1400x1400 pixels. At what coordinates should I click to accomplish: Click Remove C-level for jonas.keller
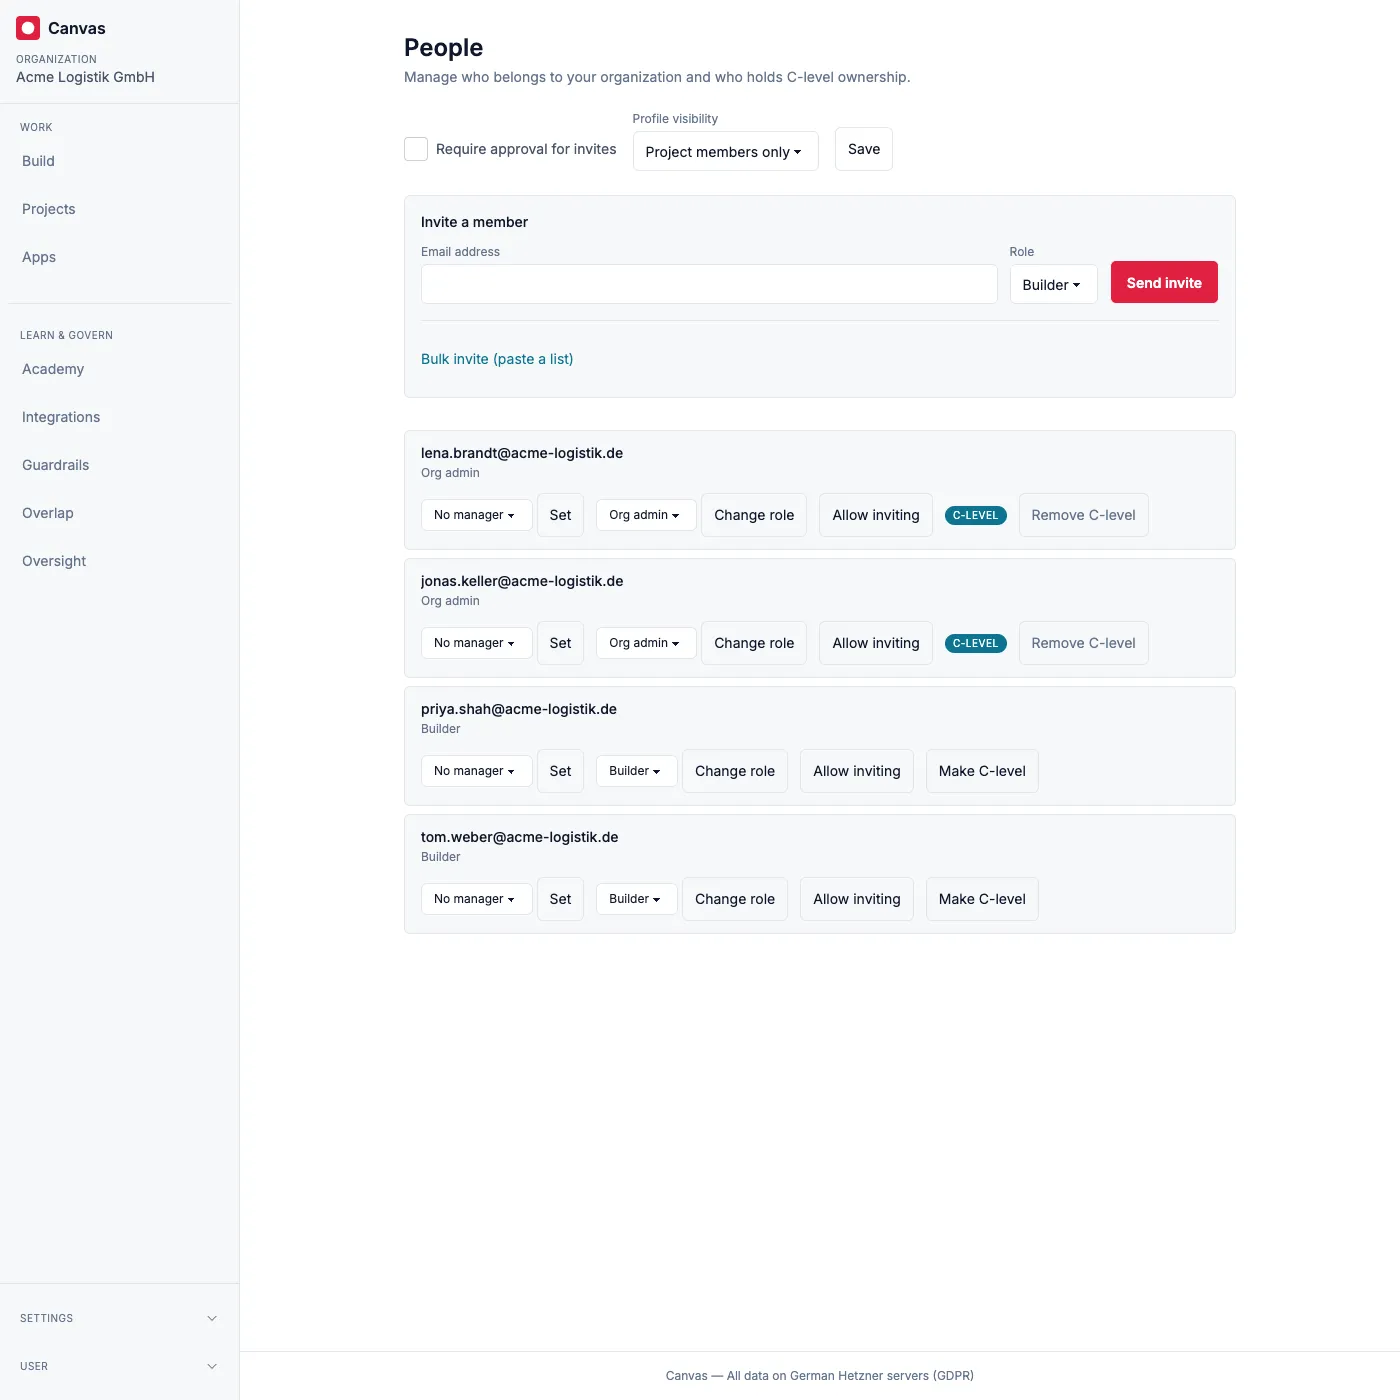click(x=1083, y=643)
